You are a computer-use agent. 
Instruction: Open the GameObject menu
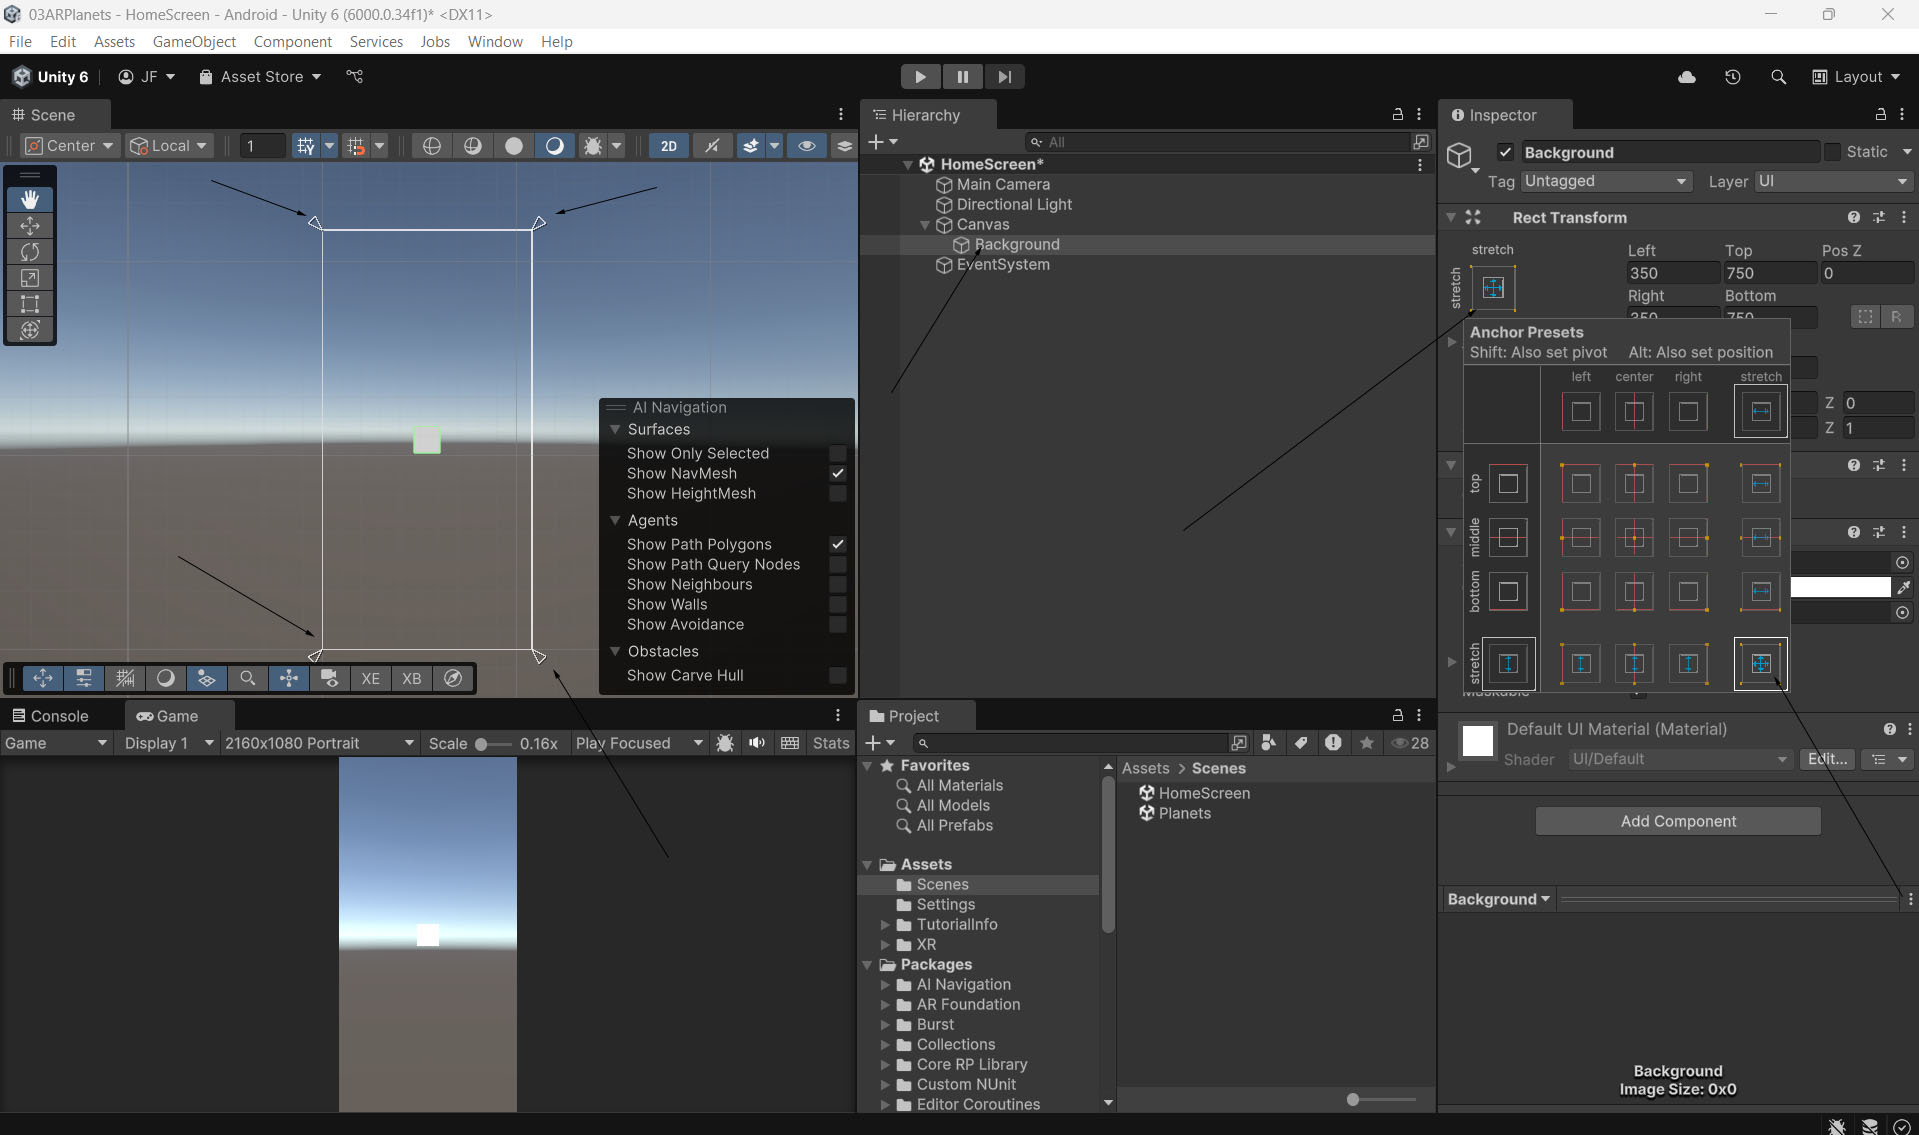click(194, 41)
